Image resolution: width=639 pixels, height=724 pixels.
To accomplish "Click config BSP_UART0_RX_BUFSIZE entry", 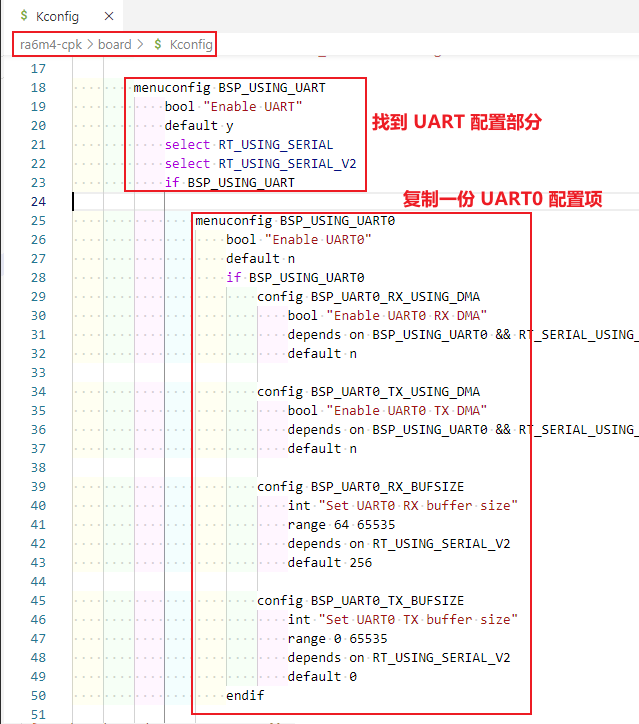I will 360,487.
